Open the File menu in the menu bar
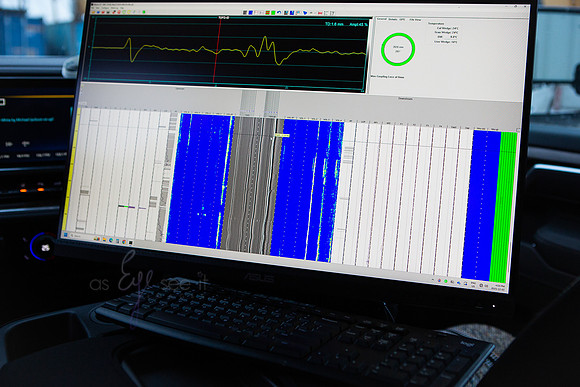Viewport: 580px width, 387px height. pos(93,7)
